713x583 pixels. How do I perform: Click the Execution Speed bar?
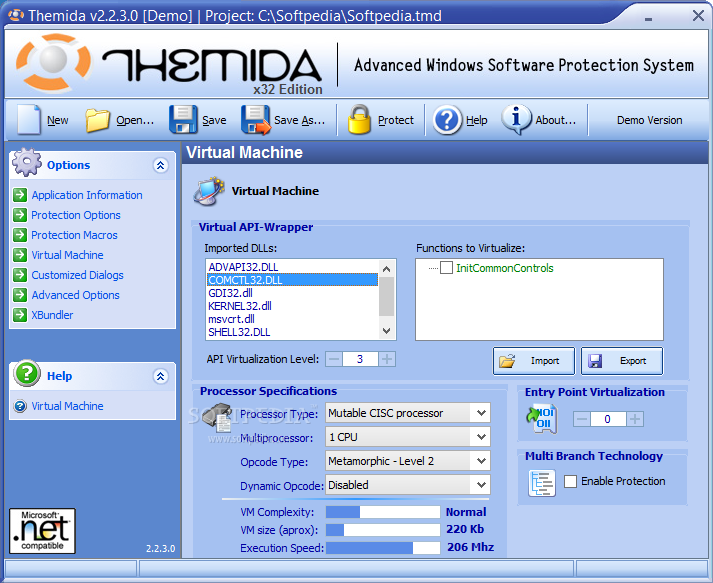[383, 548]
